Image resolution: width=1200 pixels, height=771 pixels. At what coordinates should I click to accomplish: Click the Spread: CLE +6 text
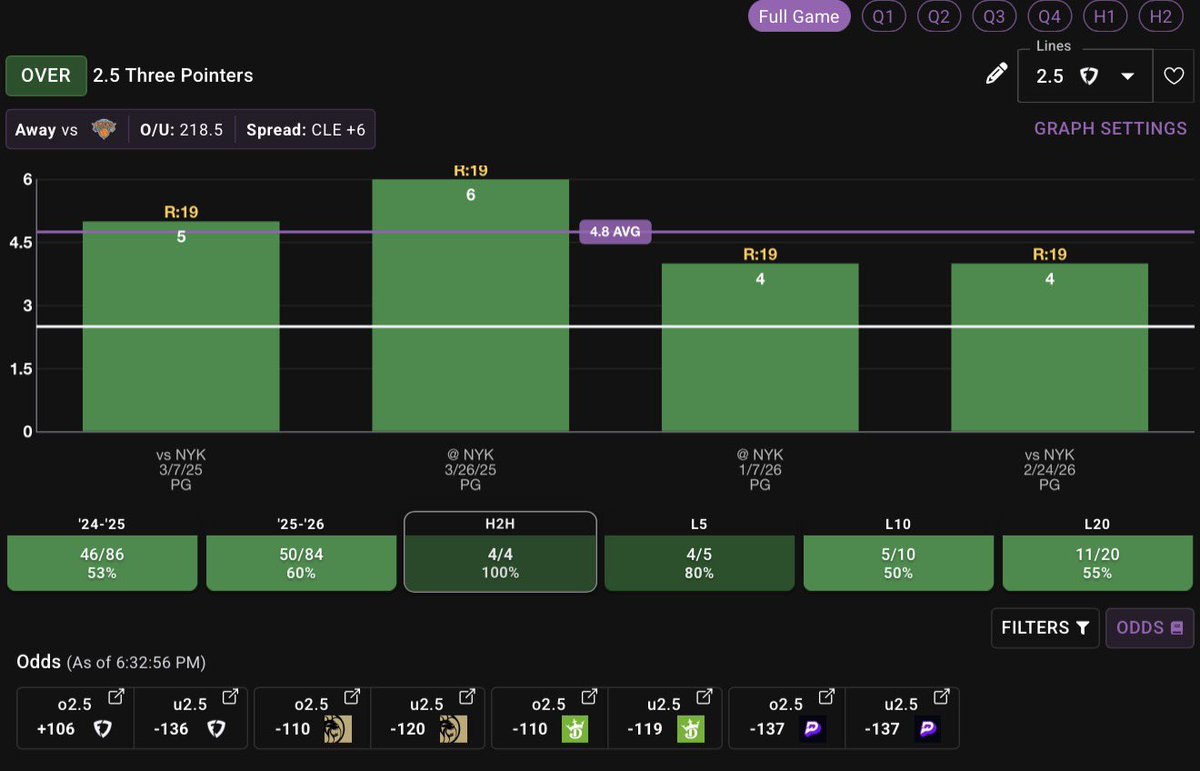pos(305,130)
